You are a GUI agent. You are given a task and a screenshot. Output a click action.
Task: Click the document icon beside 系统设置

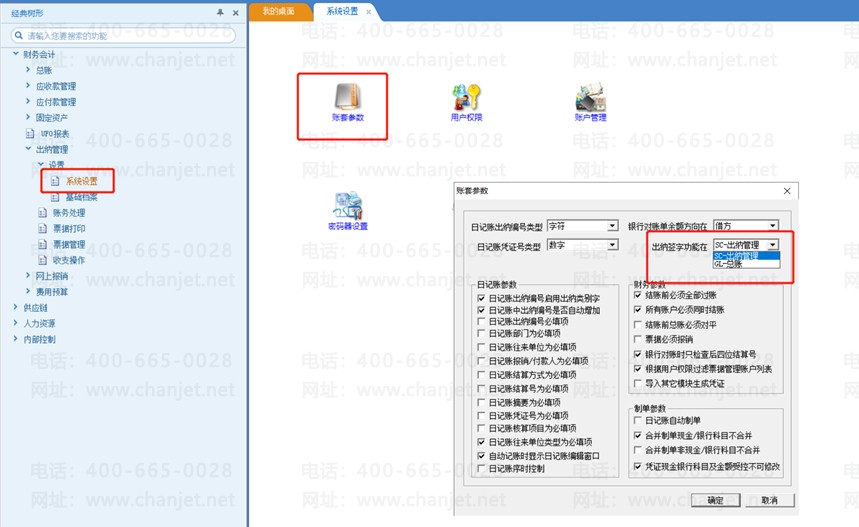coord(55,181)
